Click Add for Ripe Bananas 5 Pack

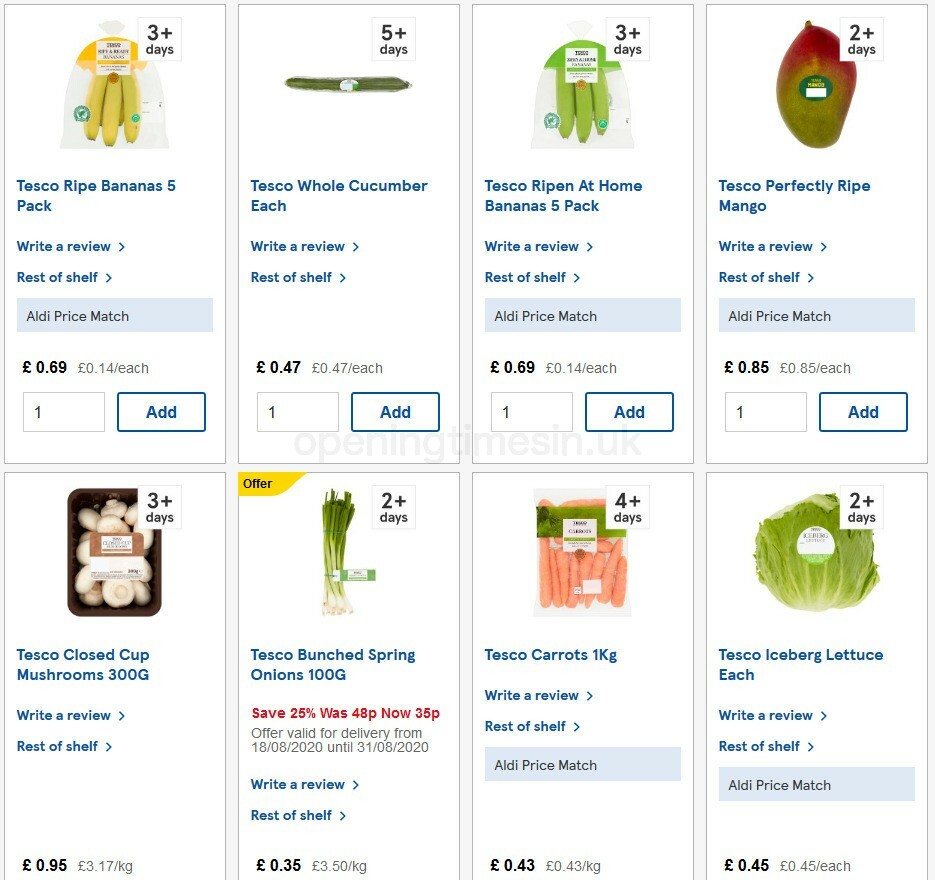[x=161, y=412]
